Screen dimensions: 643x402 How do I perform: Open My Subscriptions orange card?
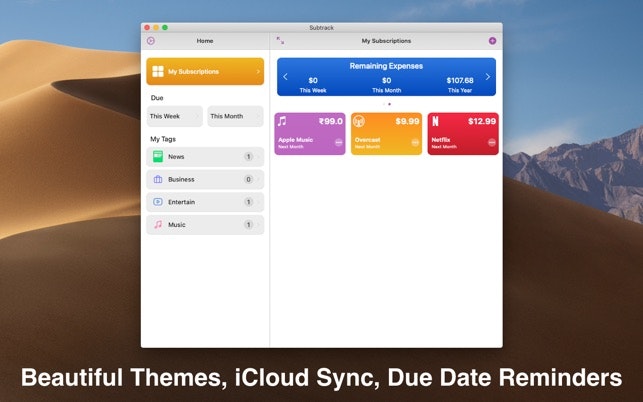(205, 71)
